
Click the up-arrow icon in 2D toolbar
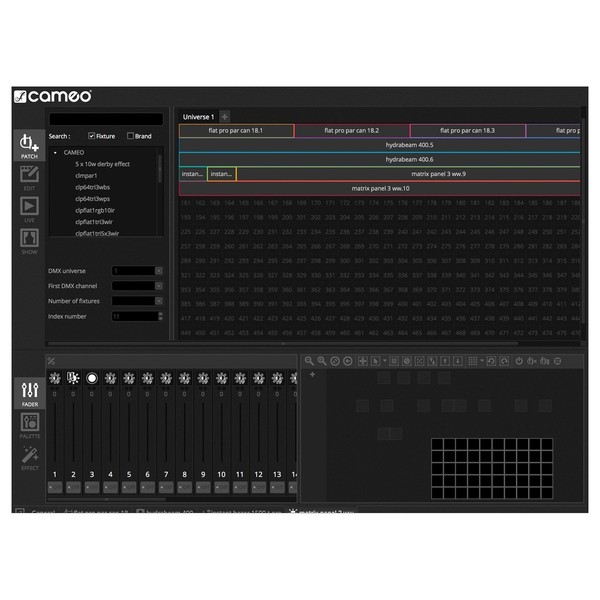pos(445,361)
